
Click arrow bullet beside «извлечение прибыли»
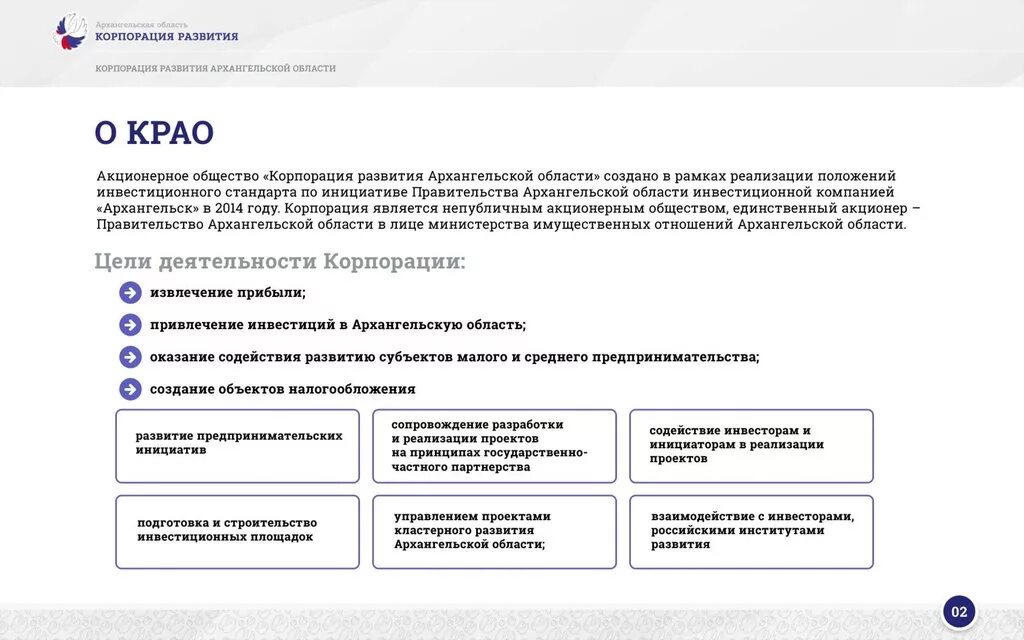[x=131, y=293]
